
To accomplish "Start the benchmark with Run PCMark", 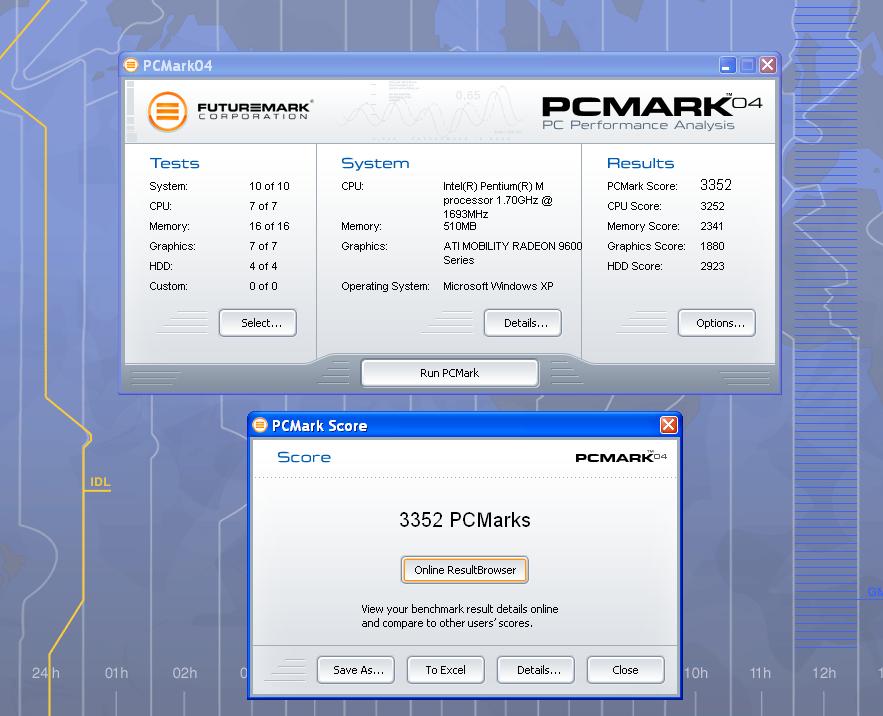I will (449, 373).
